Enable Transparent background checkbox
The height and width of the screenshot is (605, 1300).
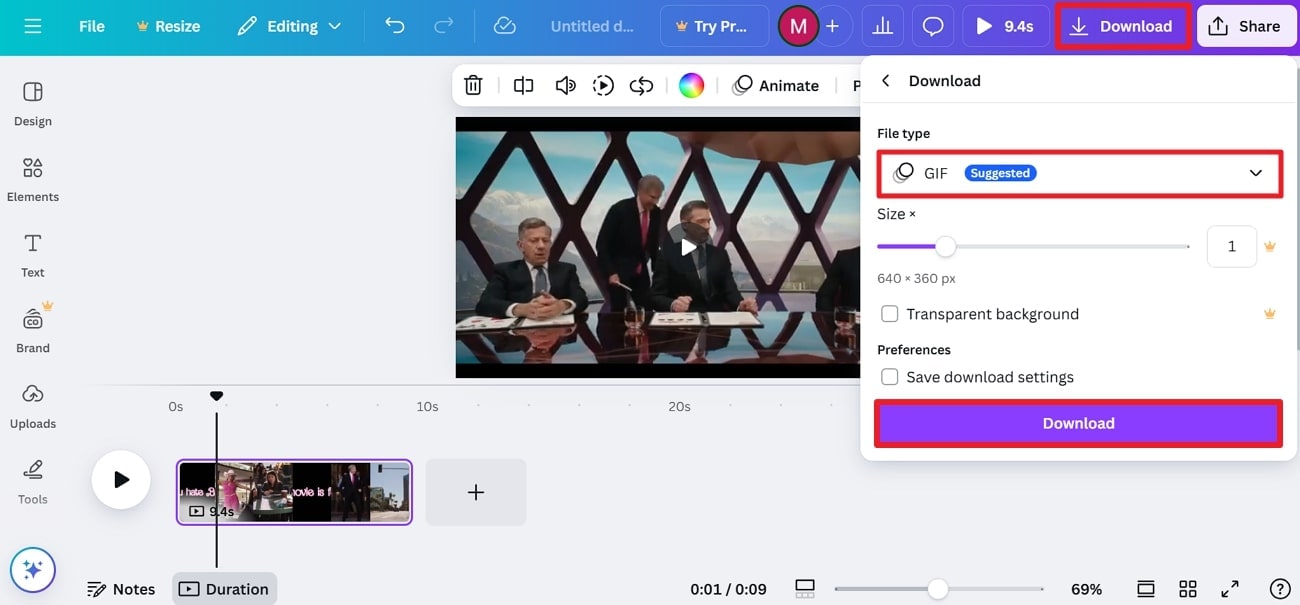[x=889, y=314]
